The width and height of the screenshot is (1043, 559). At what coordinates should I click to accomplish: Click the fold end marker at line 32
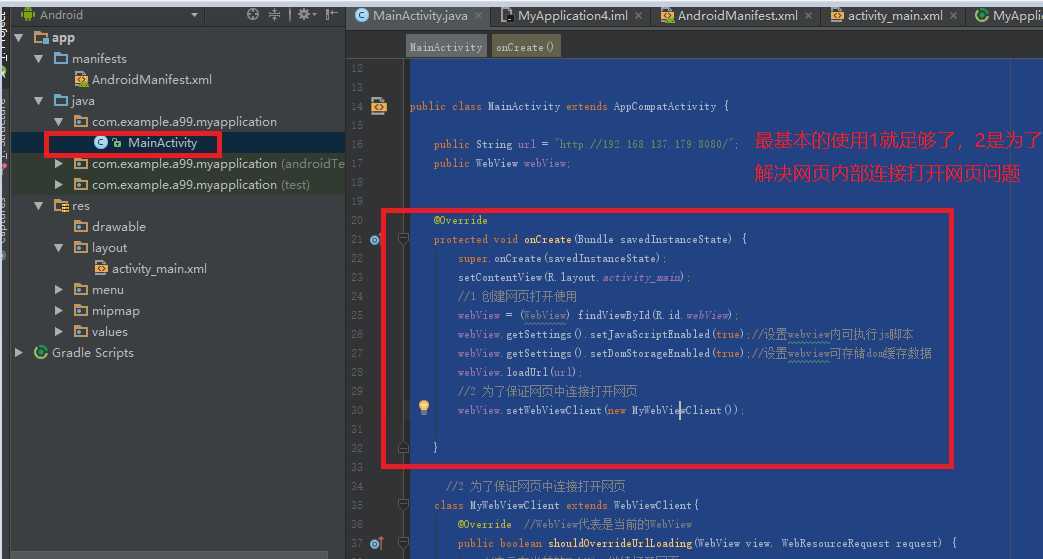pos(403,448)
